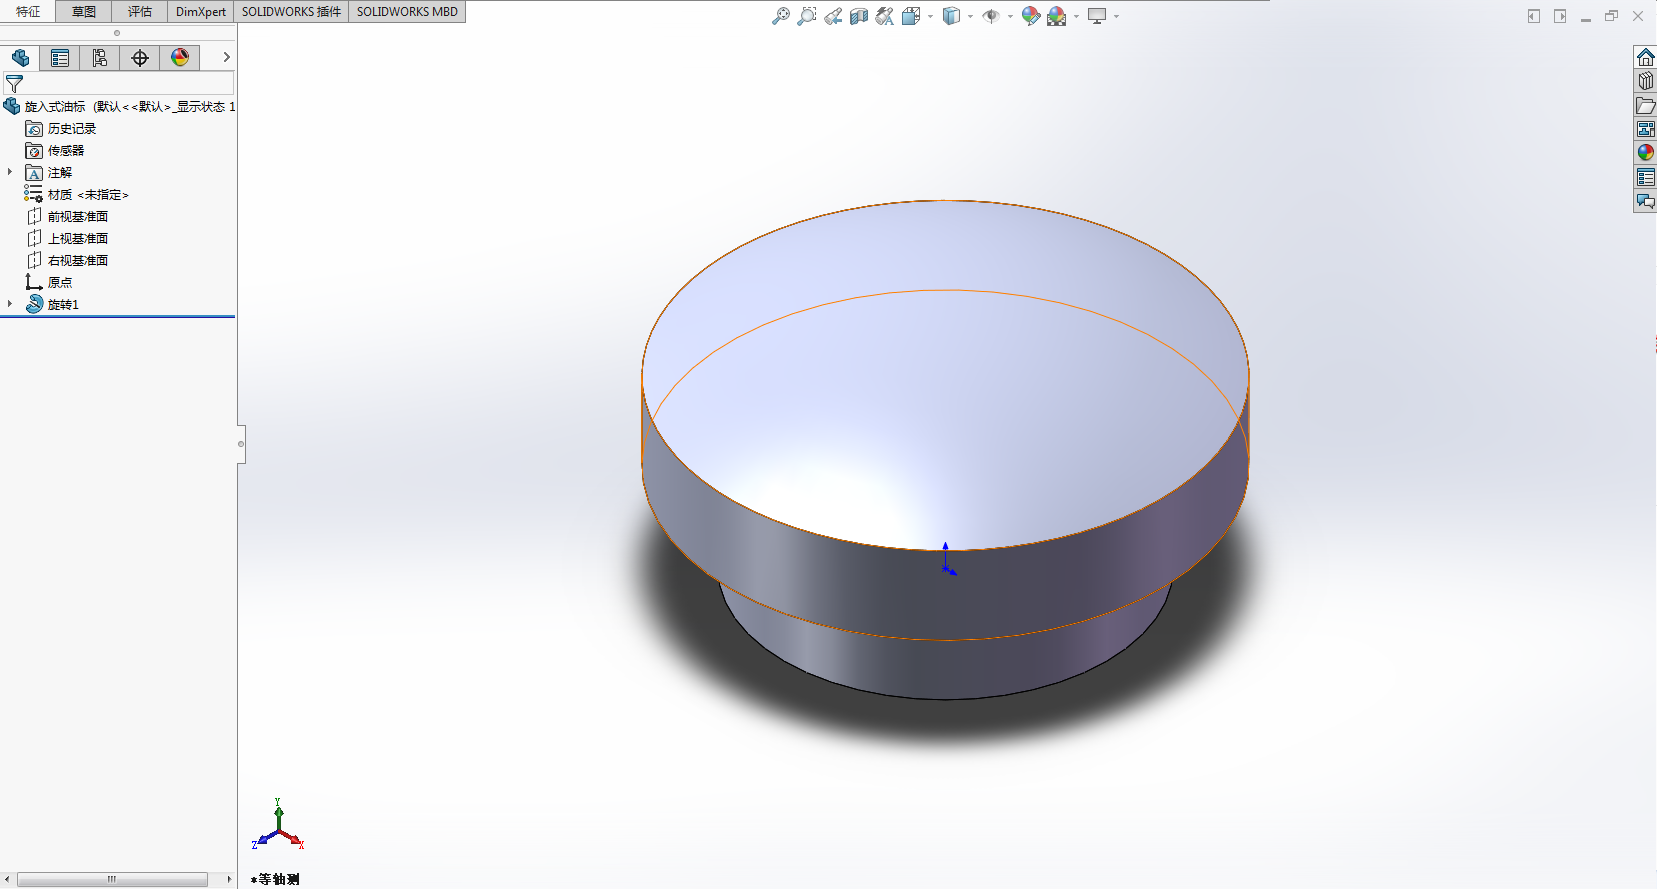The height and width of the screenshot is (889, 1657).
Task: Click the Zoom to Fit icon
Action: coord(781,16)
